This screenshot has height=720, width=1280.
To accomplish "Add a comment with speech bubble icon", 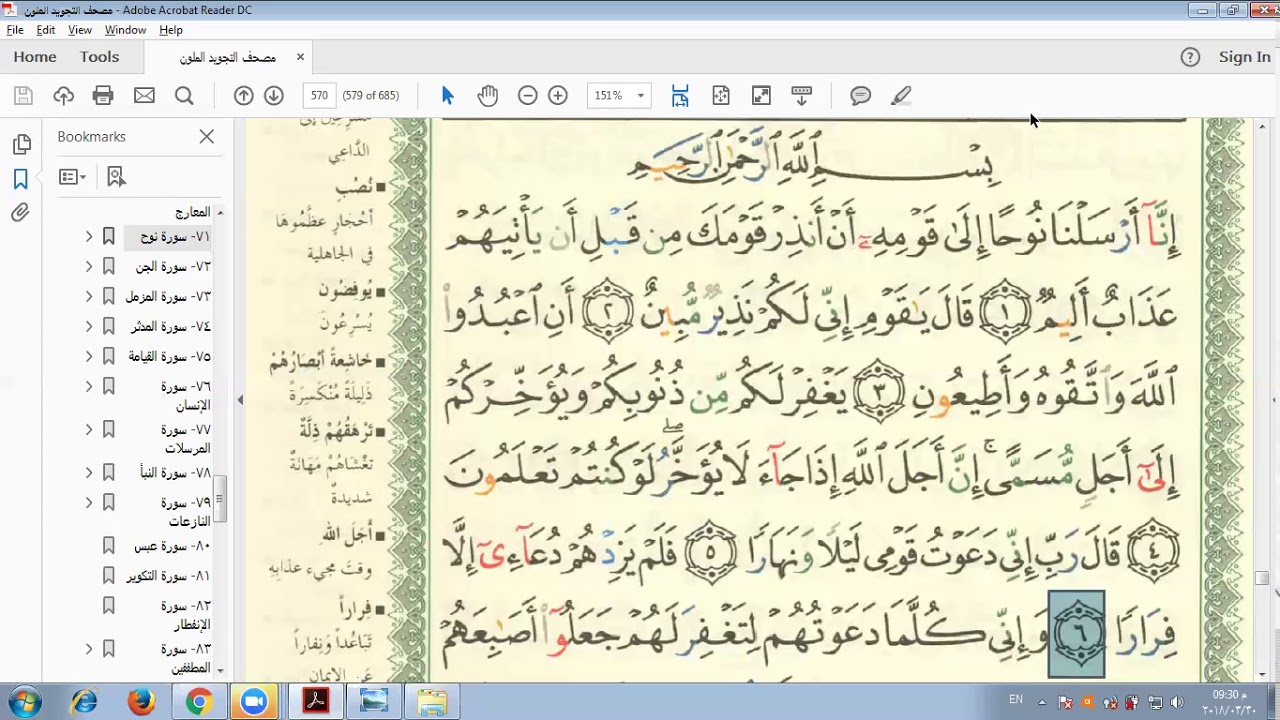I will pos(860,95).
